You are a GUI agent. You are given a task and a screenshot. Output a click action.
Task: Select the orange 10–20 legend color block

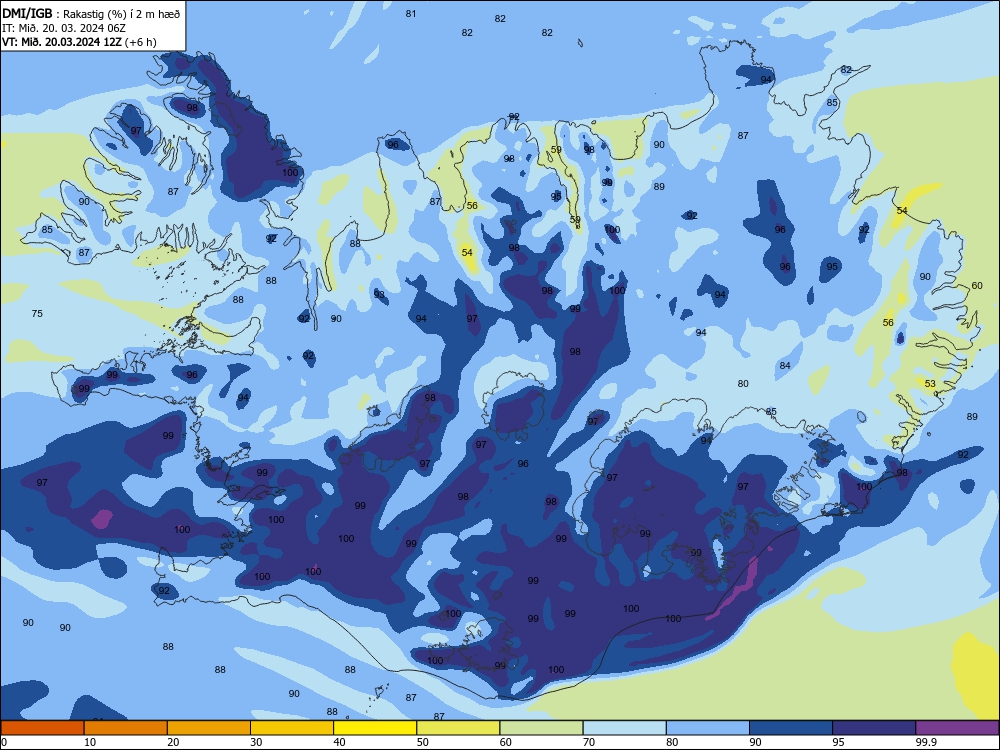coord(126,728)
